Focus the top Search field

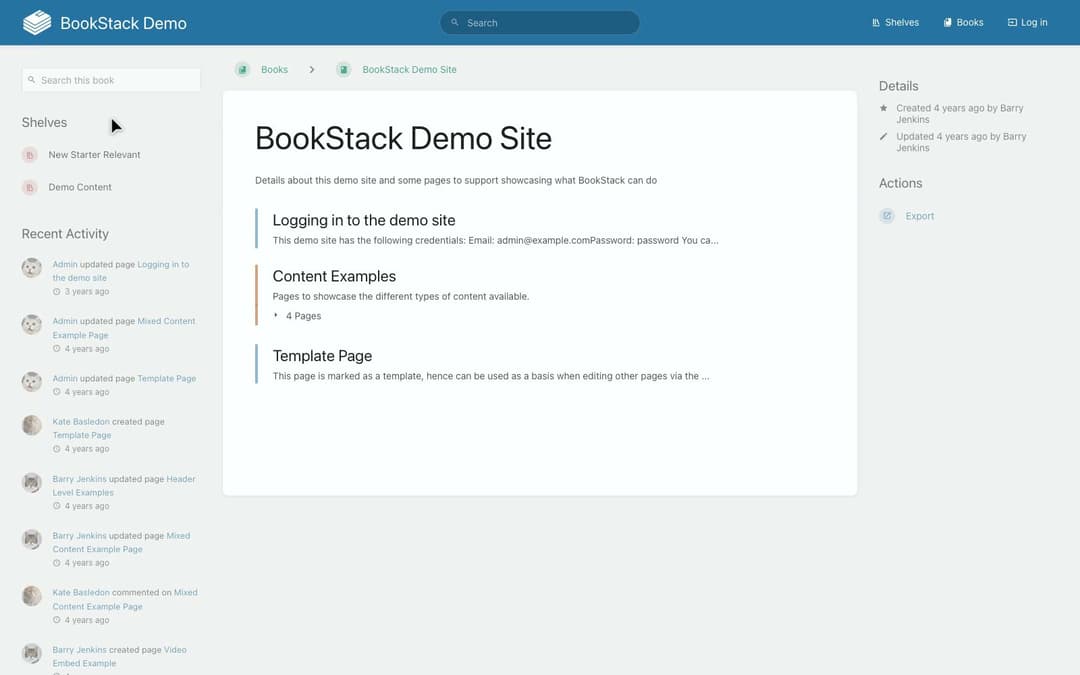tap(539, 23)
